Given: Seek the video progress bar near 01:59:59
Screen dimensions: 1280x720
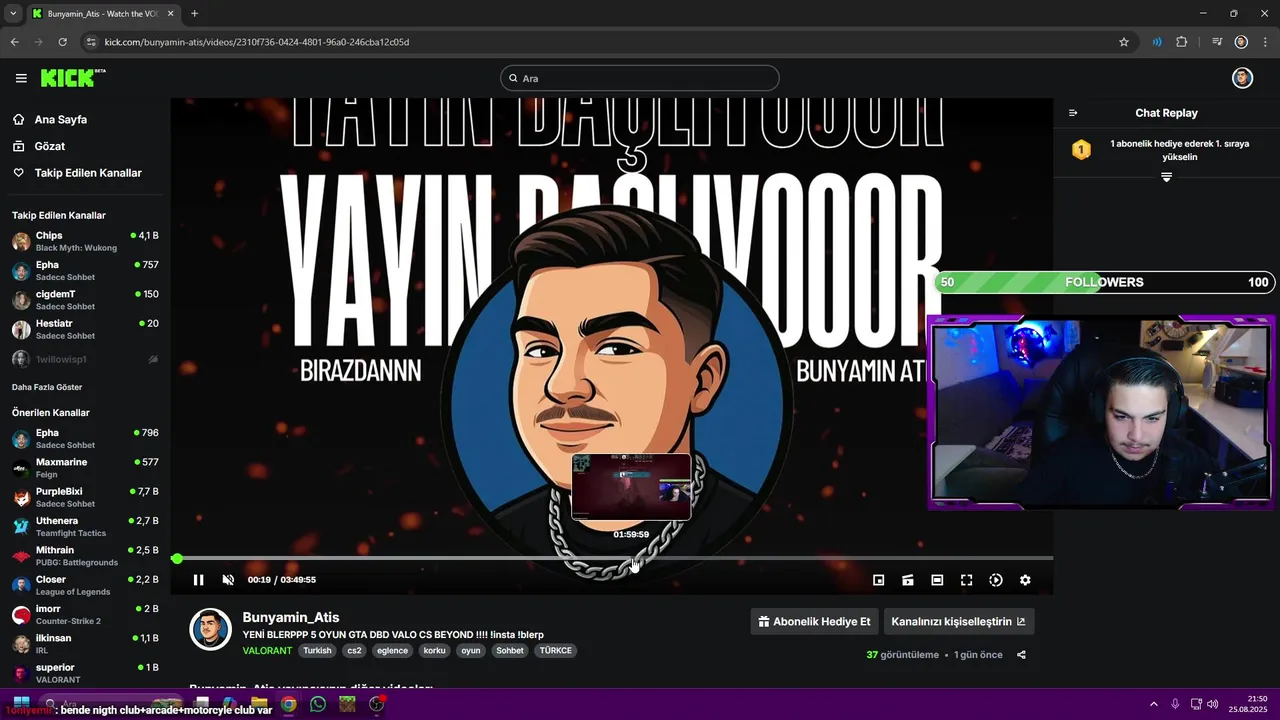Looking at the screenshot, I should [x=631, y=558].
